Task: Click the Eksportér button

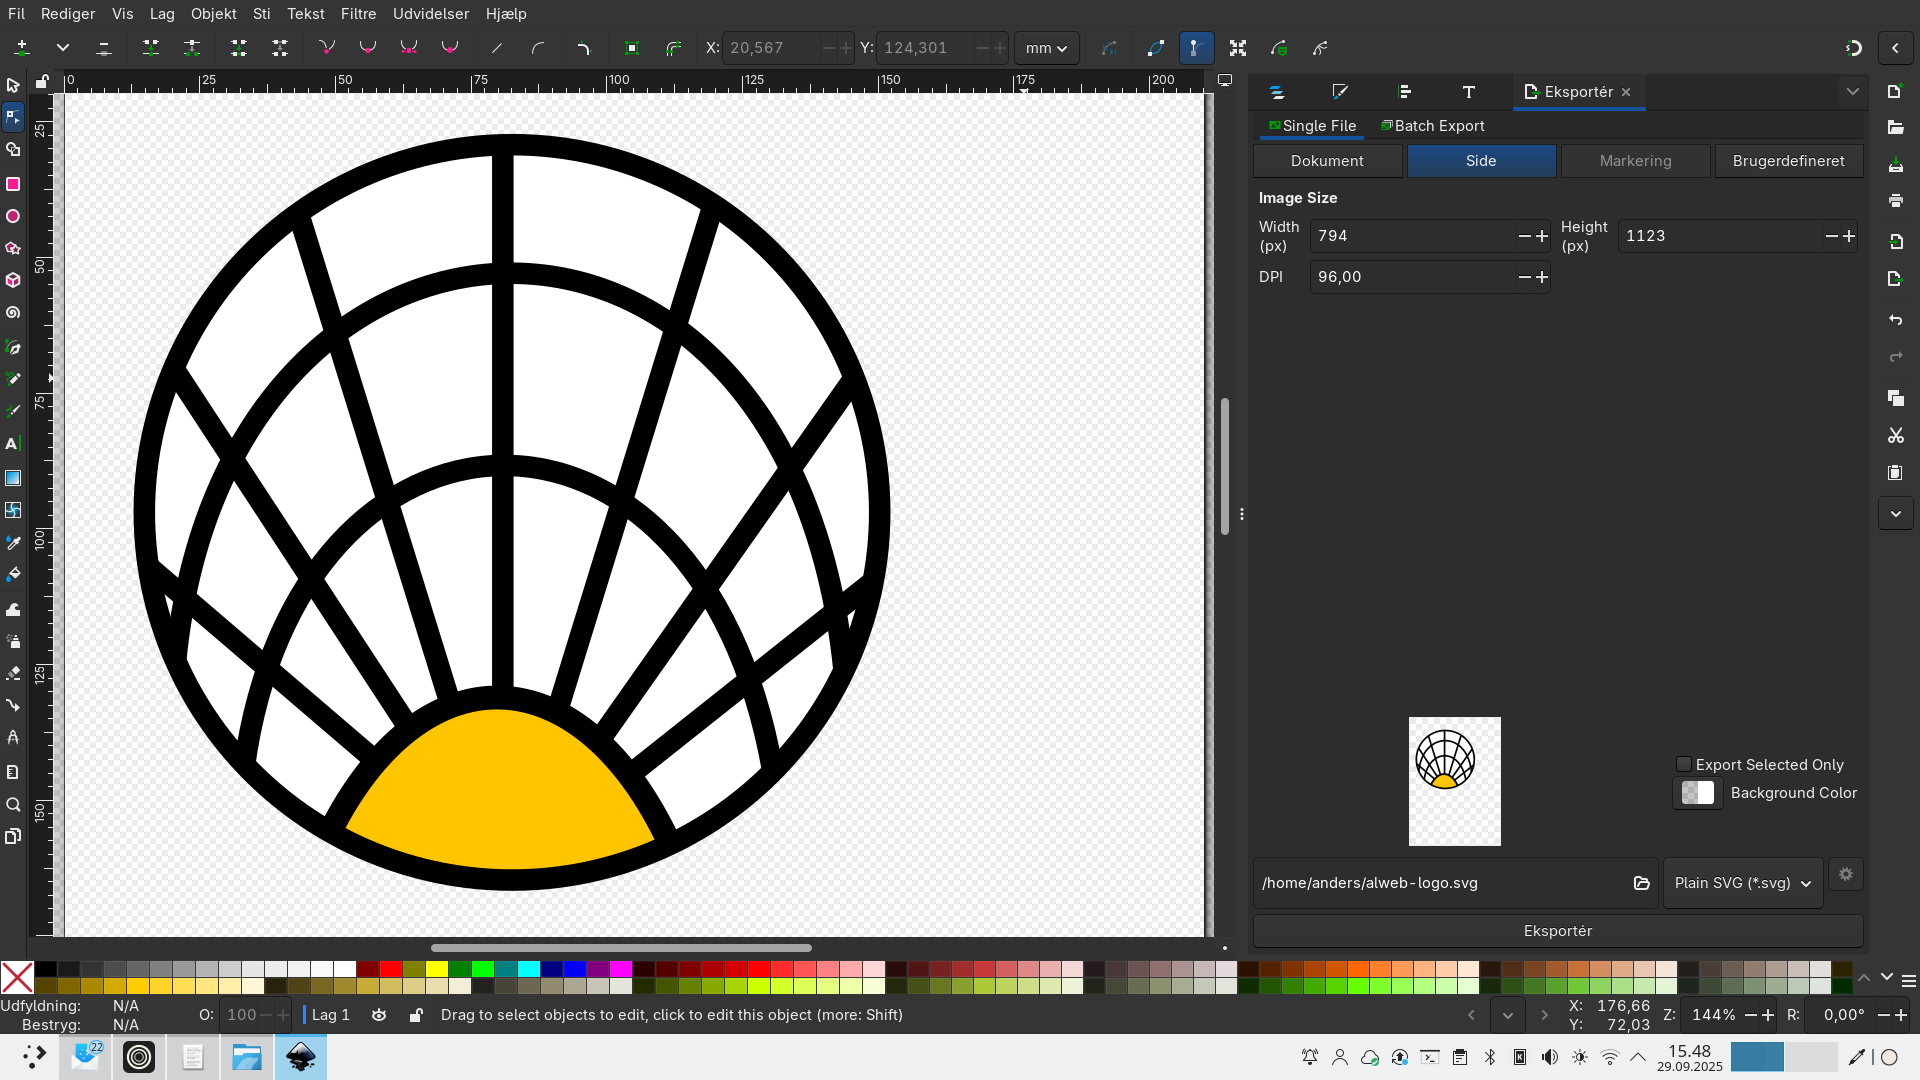Action: 1557,931
